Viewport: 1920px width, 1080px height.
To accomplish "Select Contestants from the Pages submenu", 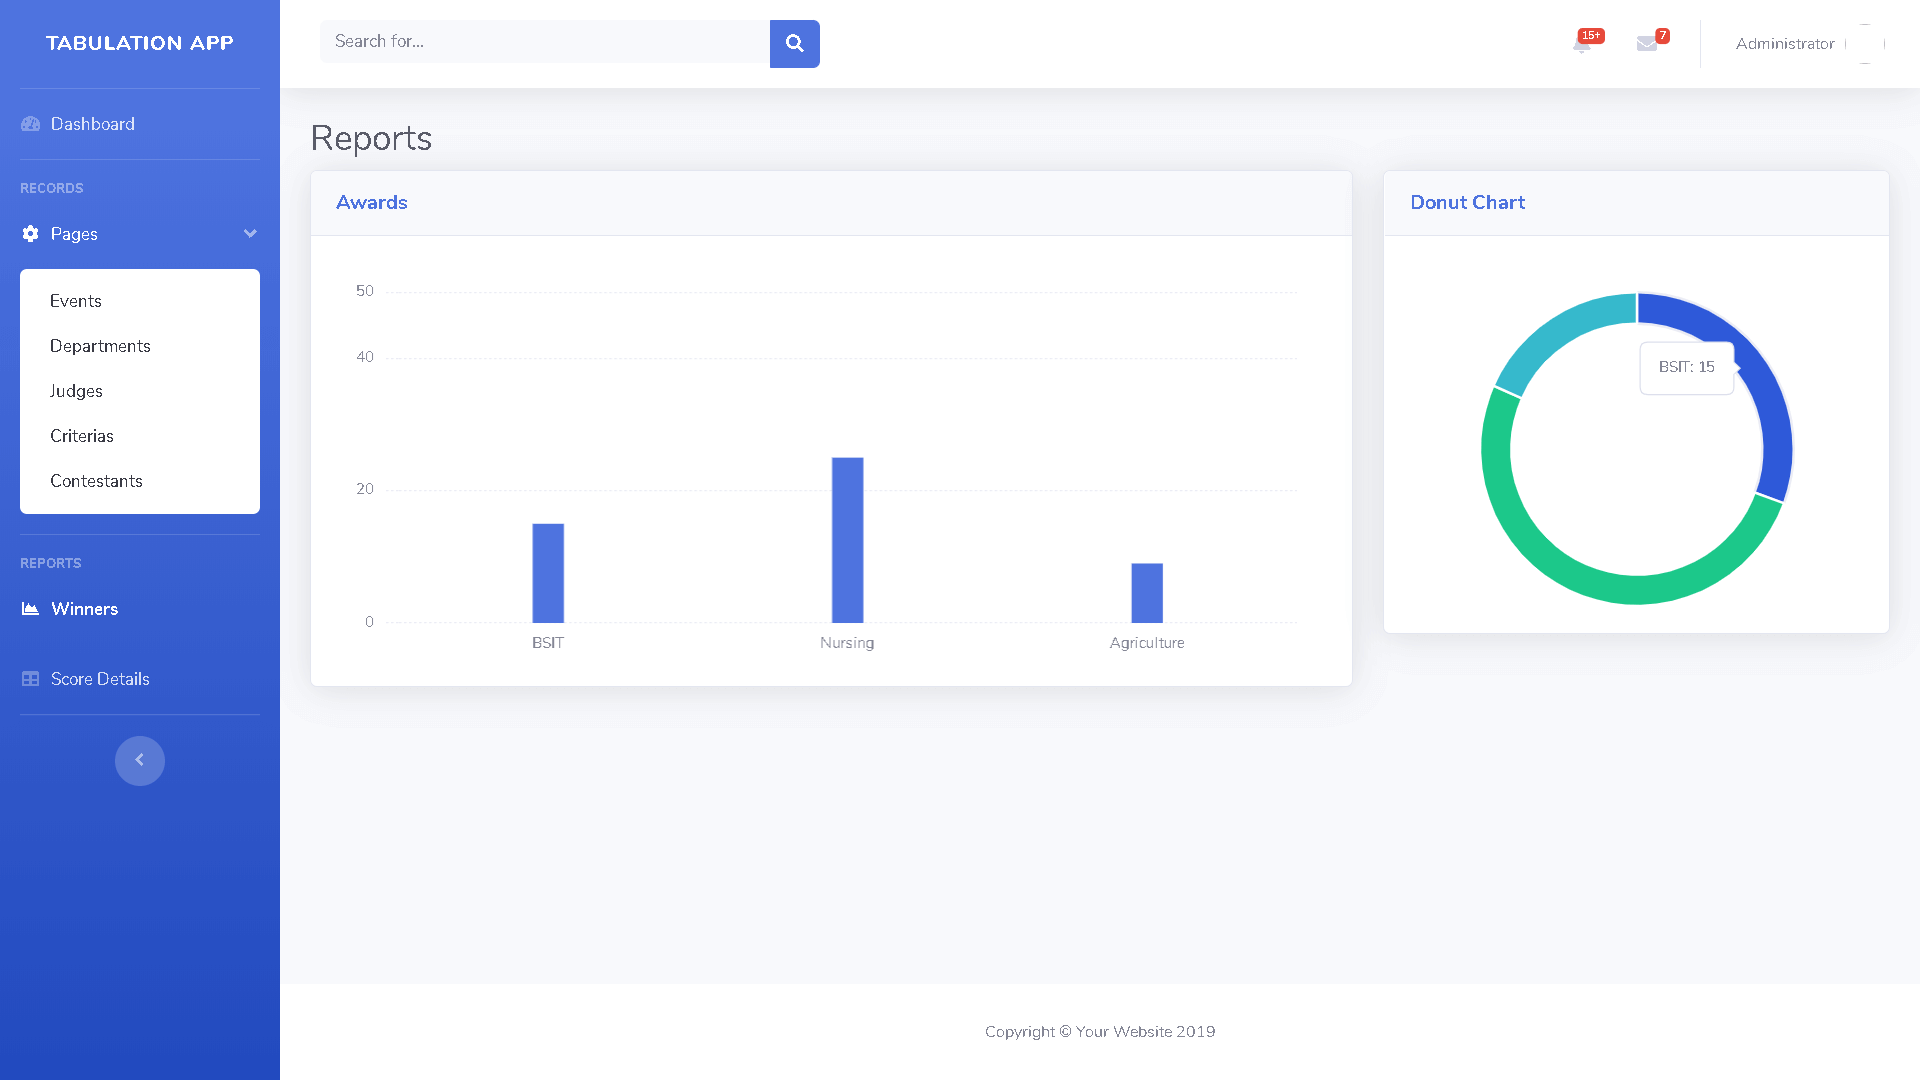I will (96, 480).
